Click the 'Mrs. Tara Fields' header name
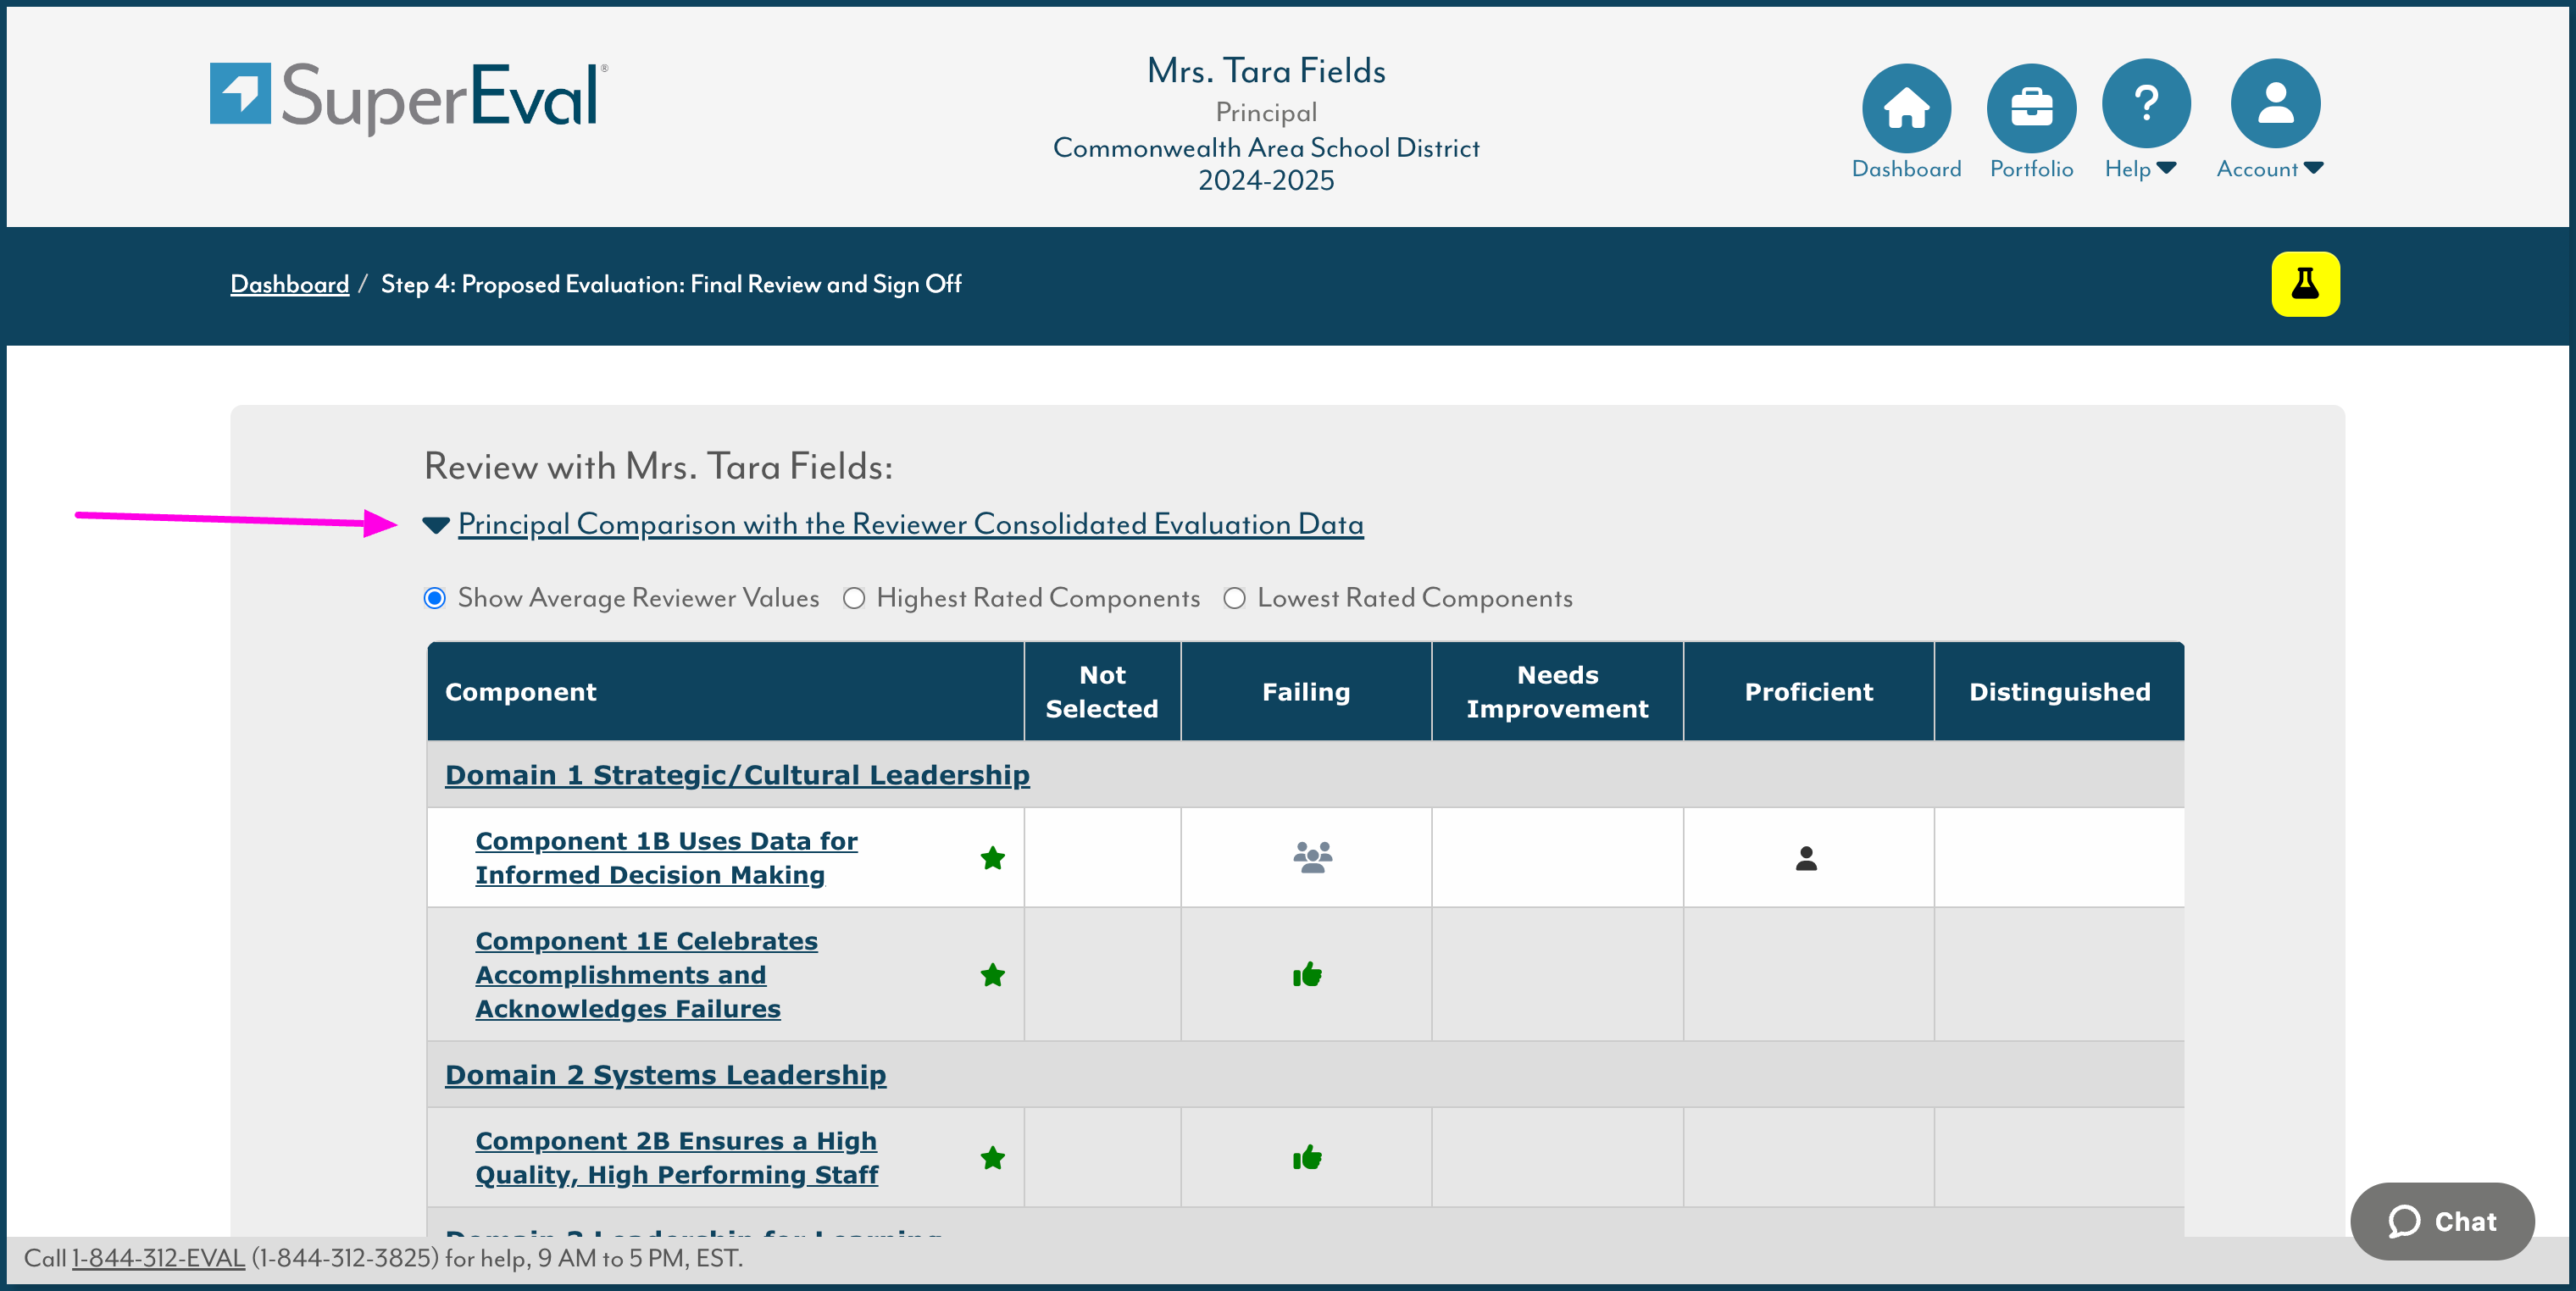 1266,71
